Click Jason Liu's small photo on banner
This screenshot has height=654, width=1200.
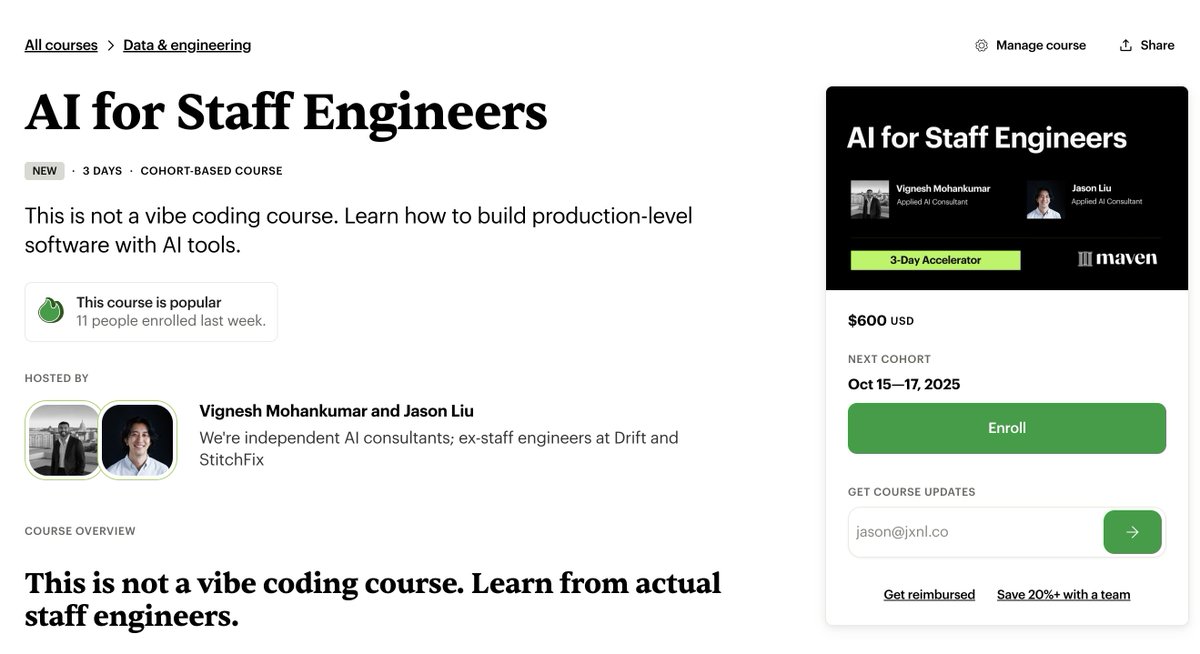pos(1044,199)
